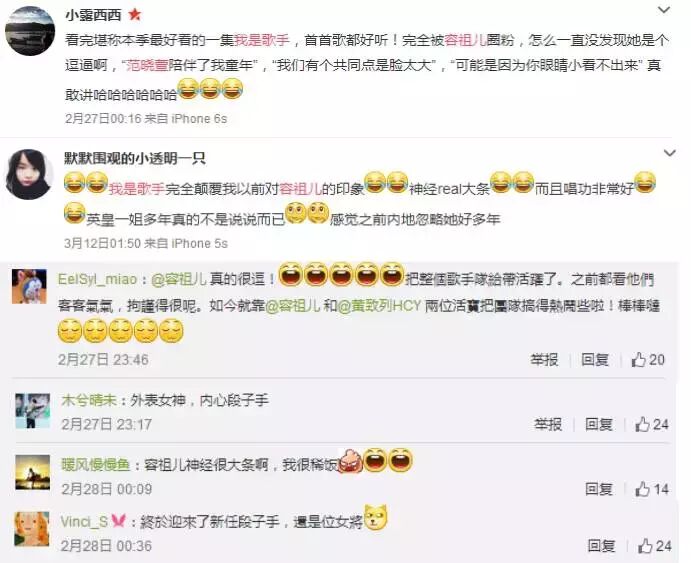Reply to 暖风慢慢鱼's comment
Screen dimensions: 691x563
pos(598,489)
